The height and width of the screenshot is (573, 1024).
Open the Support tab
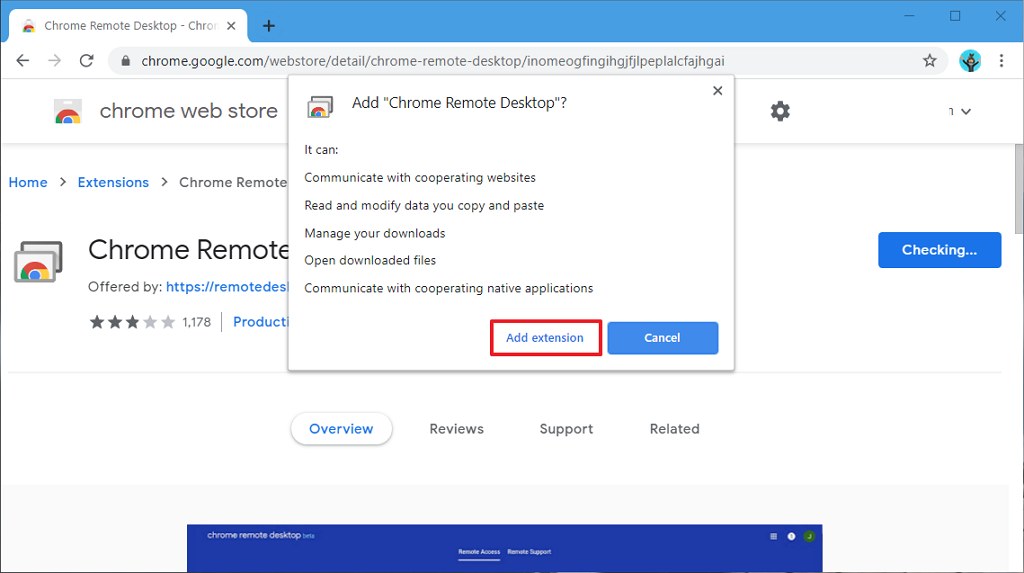point(566,429)
